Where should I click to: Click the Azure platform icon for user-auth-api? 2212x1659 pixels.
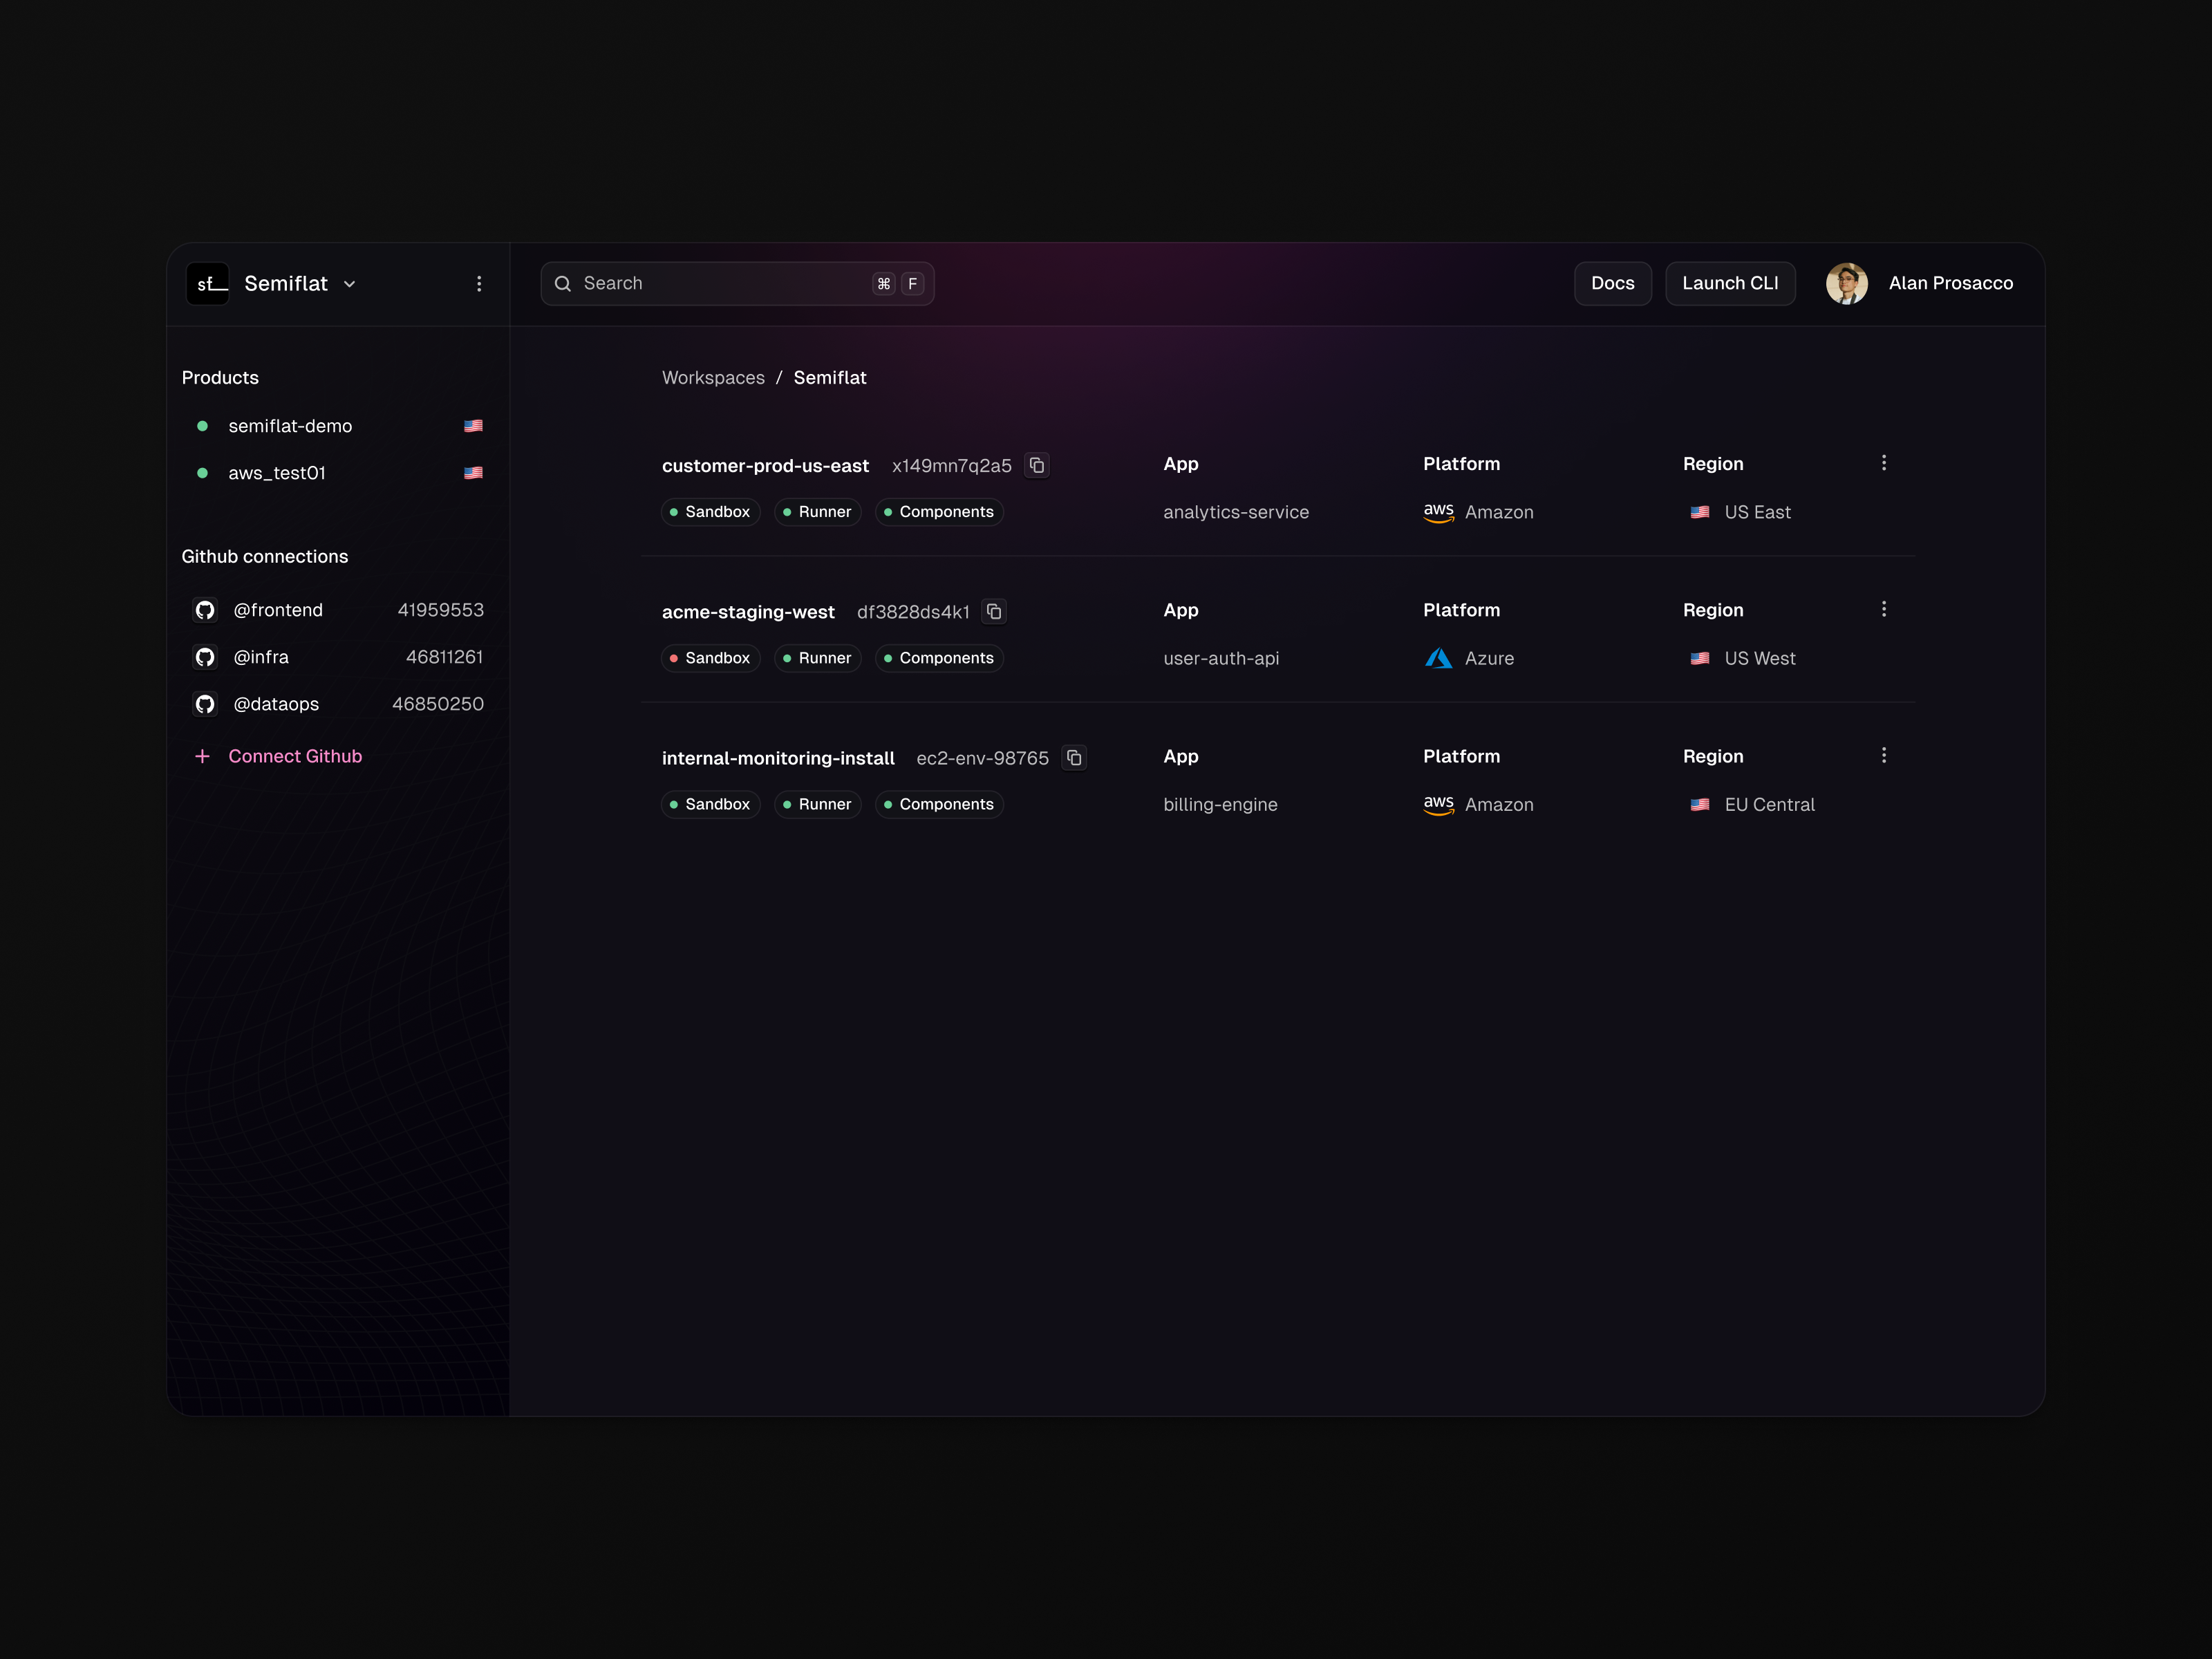[1438, 658]
